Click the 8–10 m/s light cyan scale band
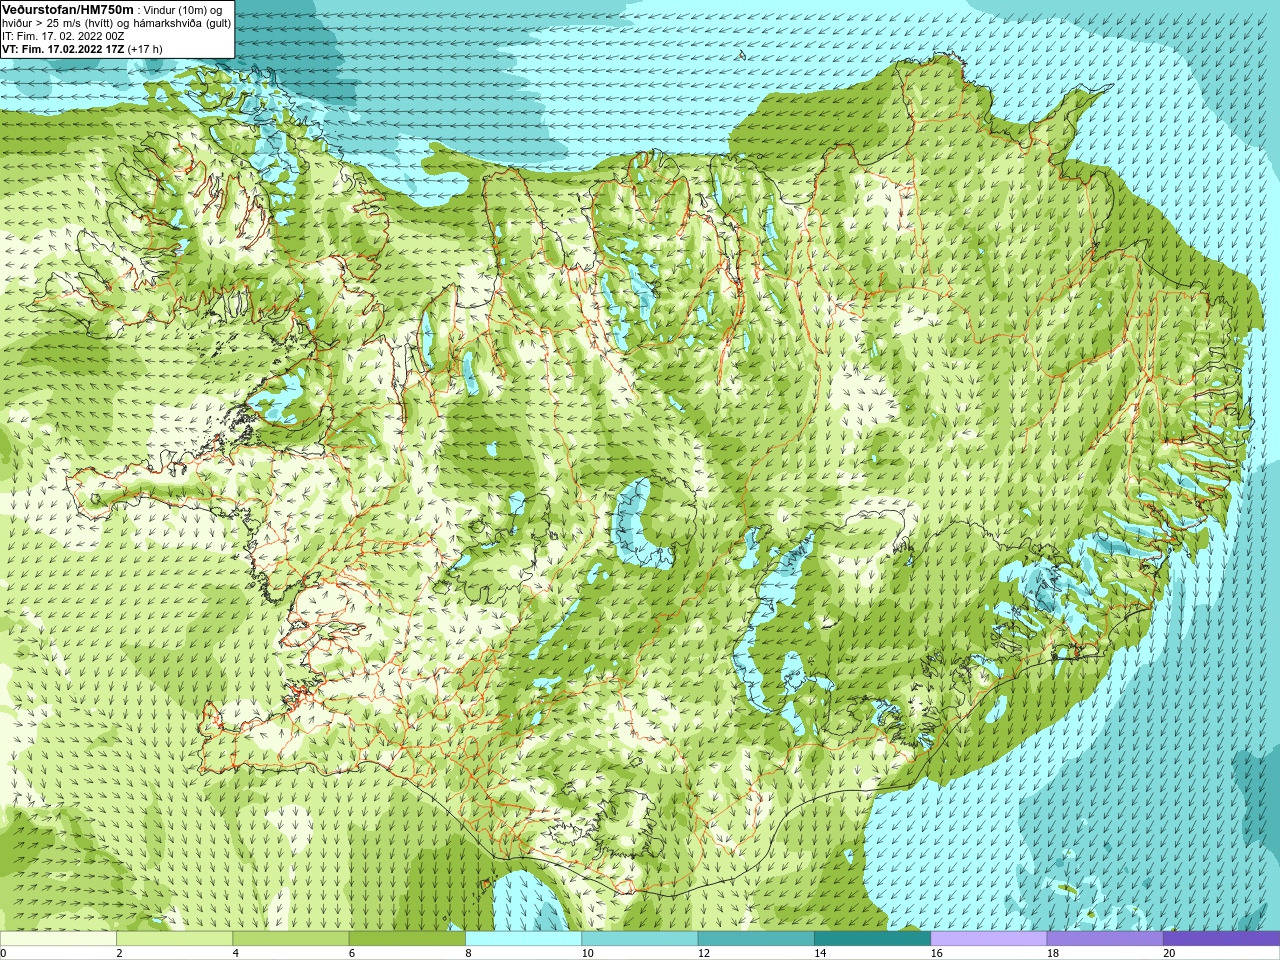The image size is (1280, 960). click(x=523, y=939)
